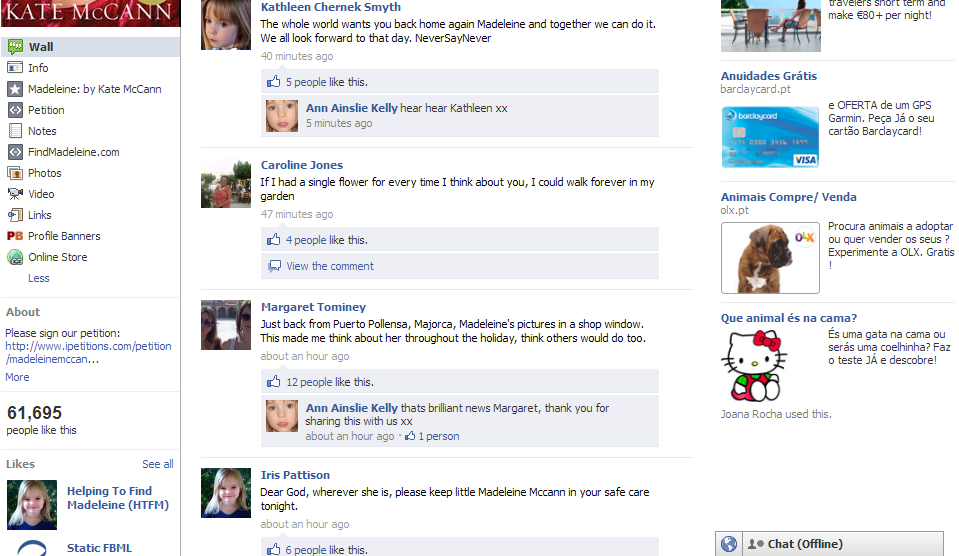Click the Info page icon
This screenshot has width=959, height=556.
pos(15,68)
